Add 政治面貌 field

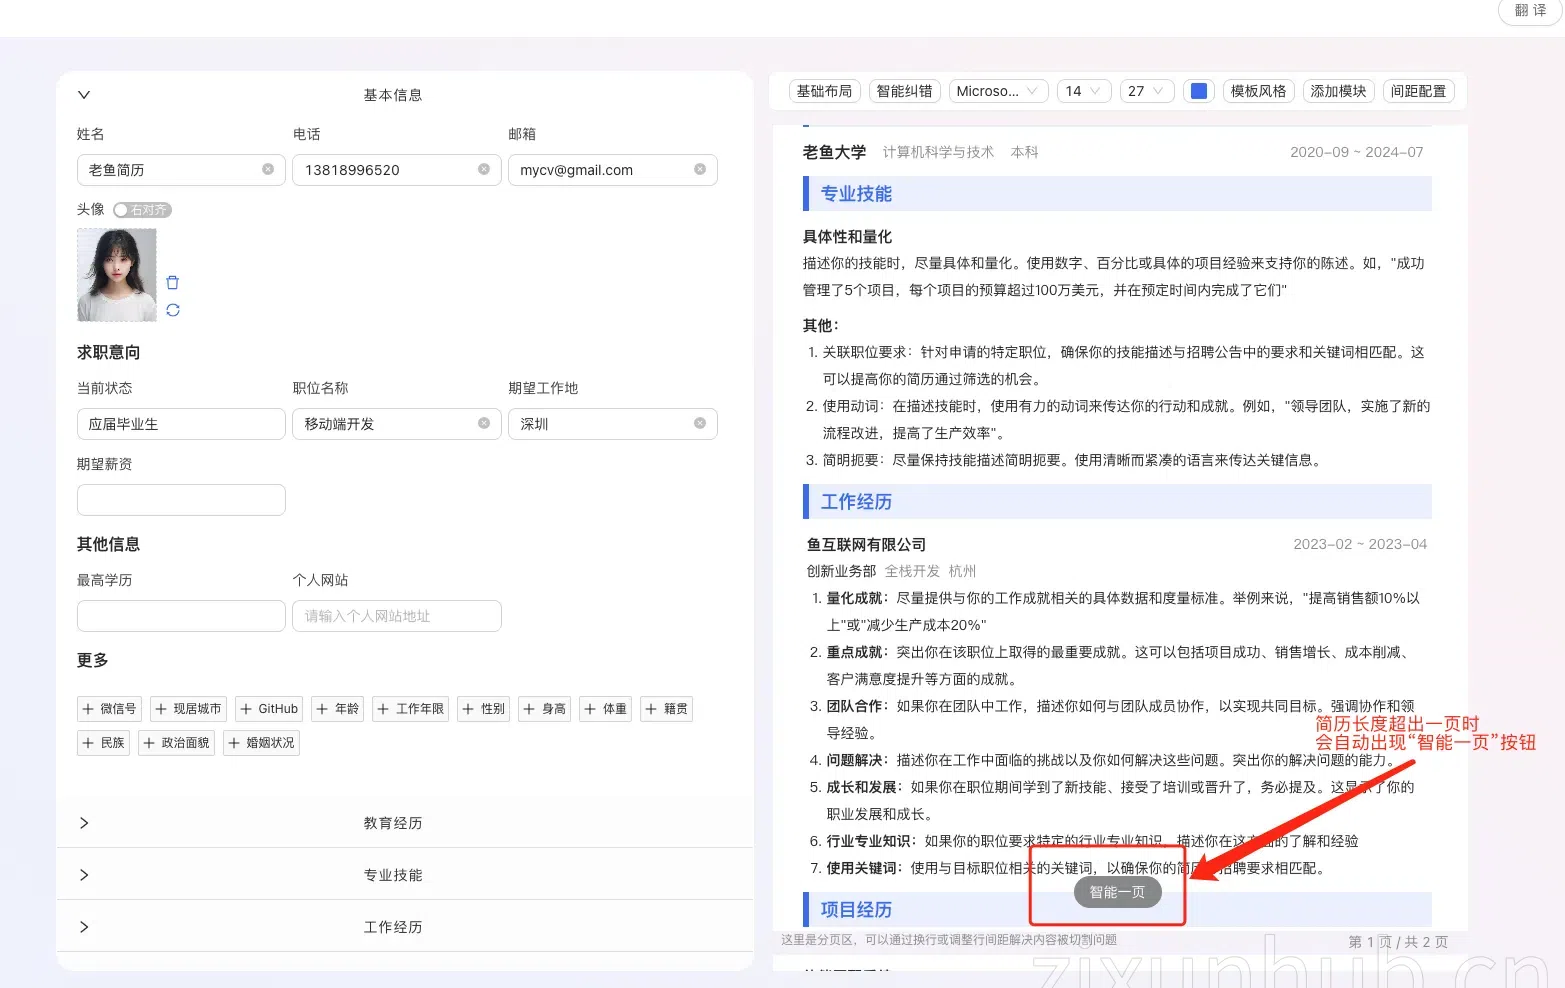[x=177, y=743]
